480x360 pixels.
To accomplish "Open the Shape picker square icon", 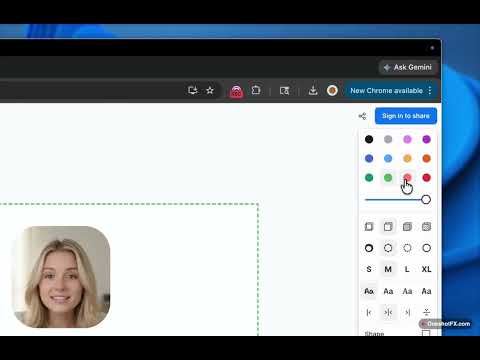I will pos(426,333).
